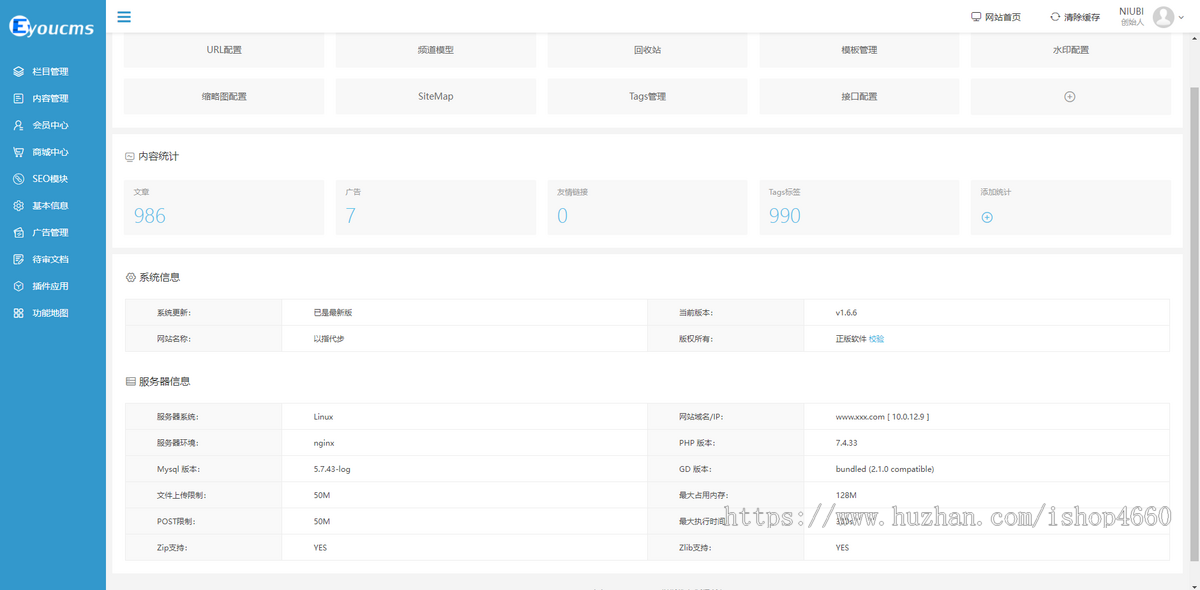
Task: Open the 广告 7 statistics card
Action: click(x=436, y=207)
